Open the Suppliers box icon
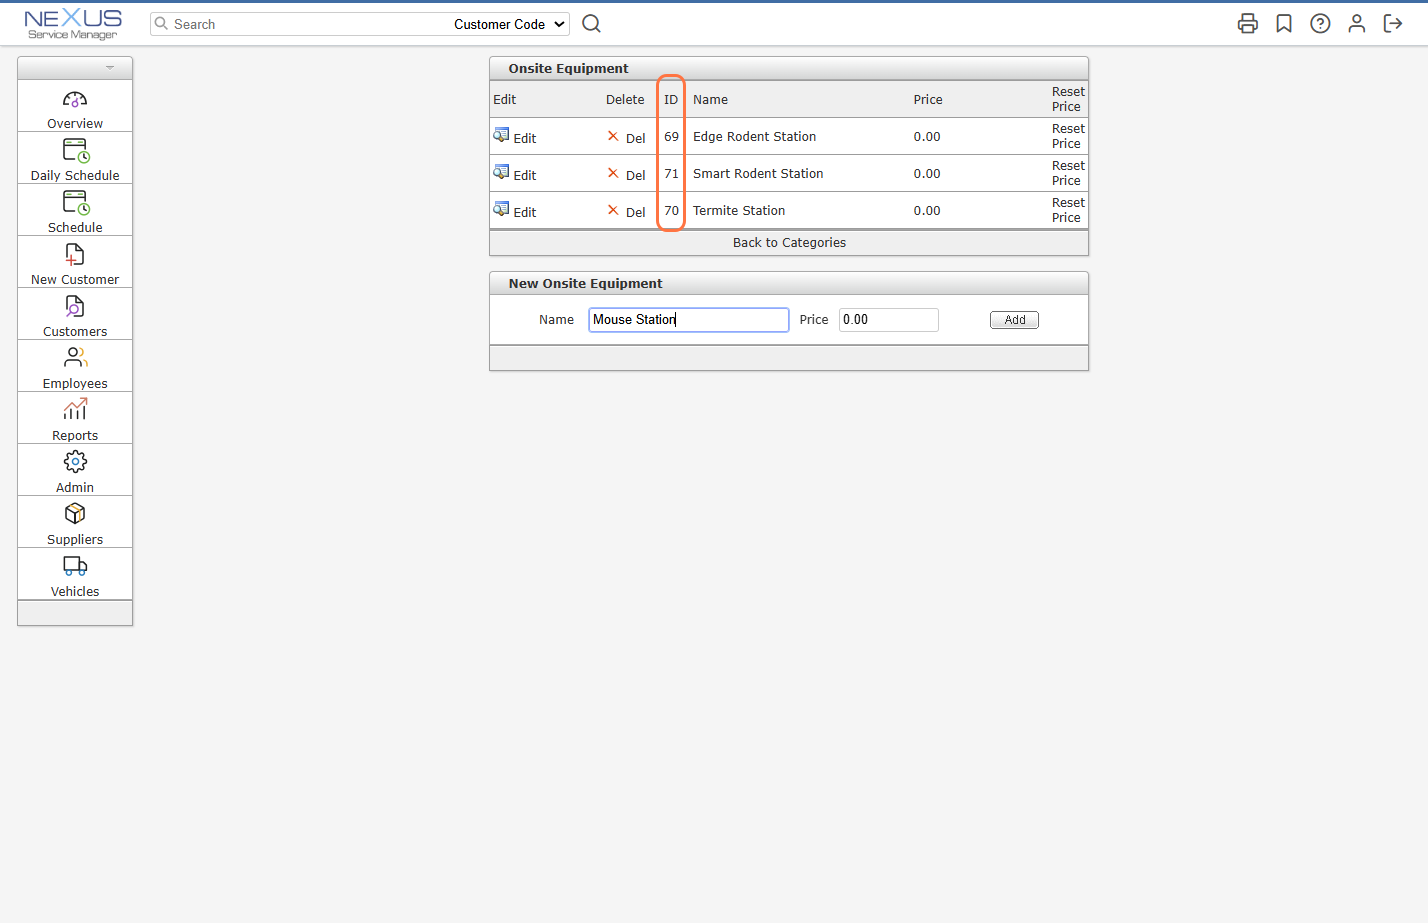Screen dimensions: 1428x923 tap(75, 514)
